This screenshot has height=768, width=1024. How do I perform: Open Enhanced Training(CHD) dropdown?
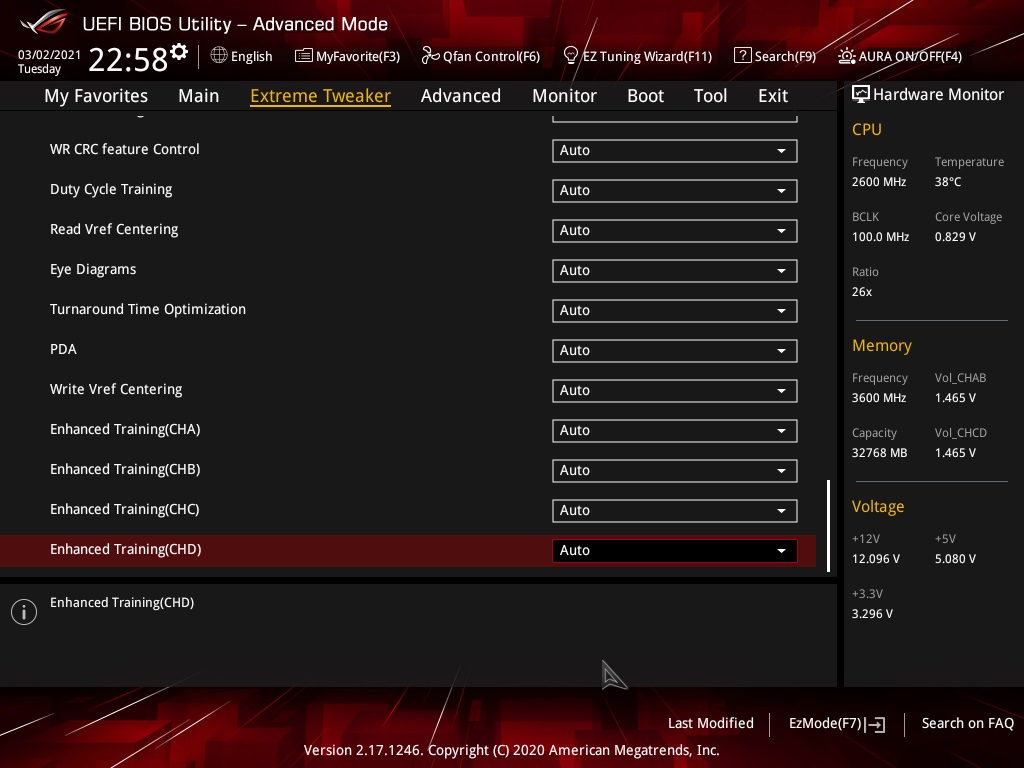coord(675,551)
